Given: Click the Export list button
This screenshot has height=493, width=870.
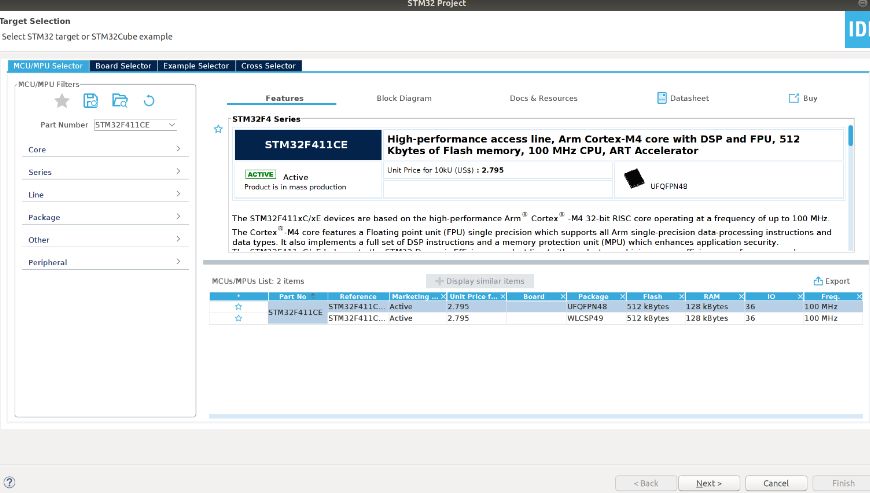Looking at the screenshot, I should pyautogui.click(x=831, y=281).
